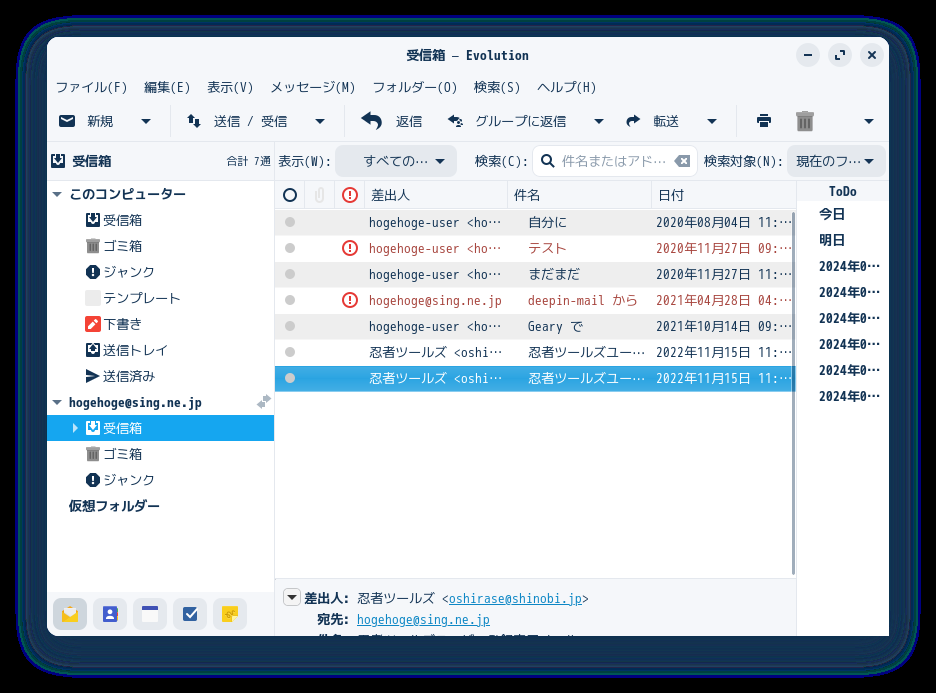This screenshot has height=693, width=936.
Task: Select 受信箱 under このコンピューター
Action: pos(122,220)
